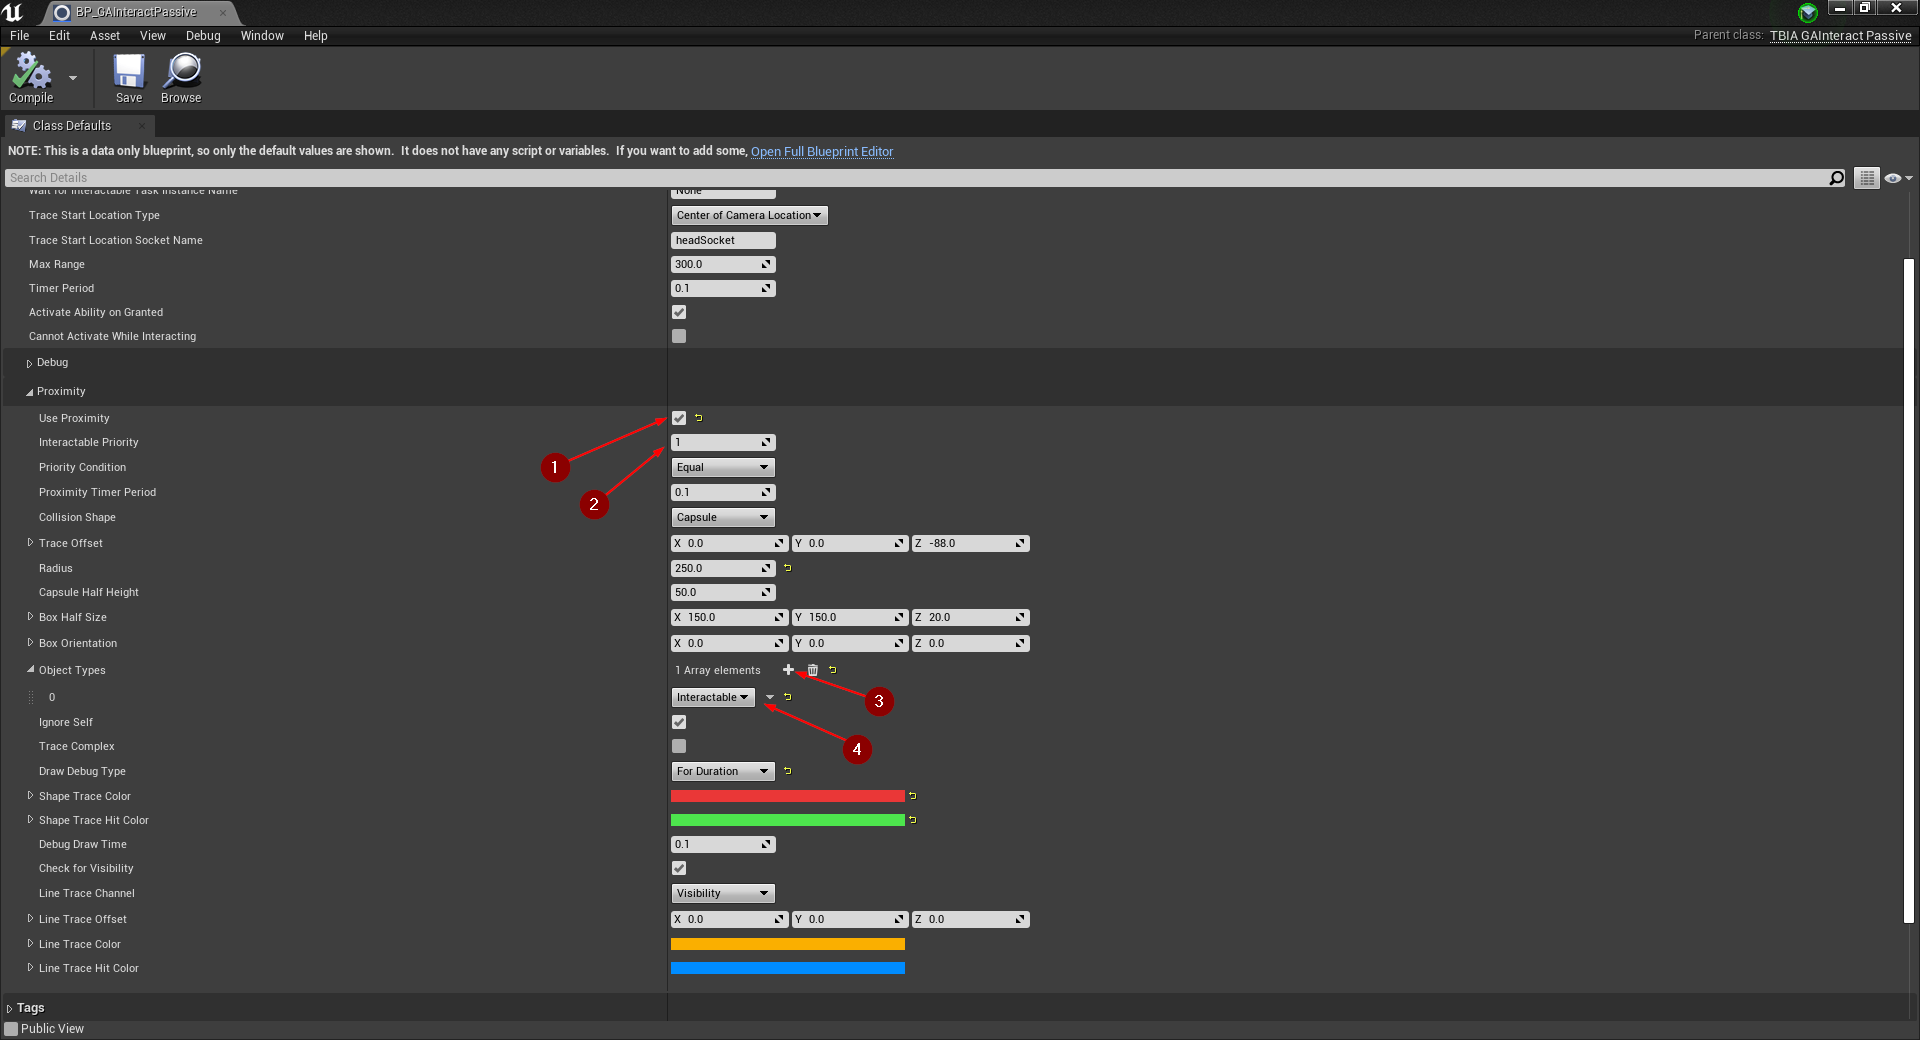Add element to Object Types array

(788, 670)
